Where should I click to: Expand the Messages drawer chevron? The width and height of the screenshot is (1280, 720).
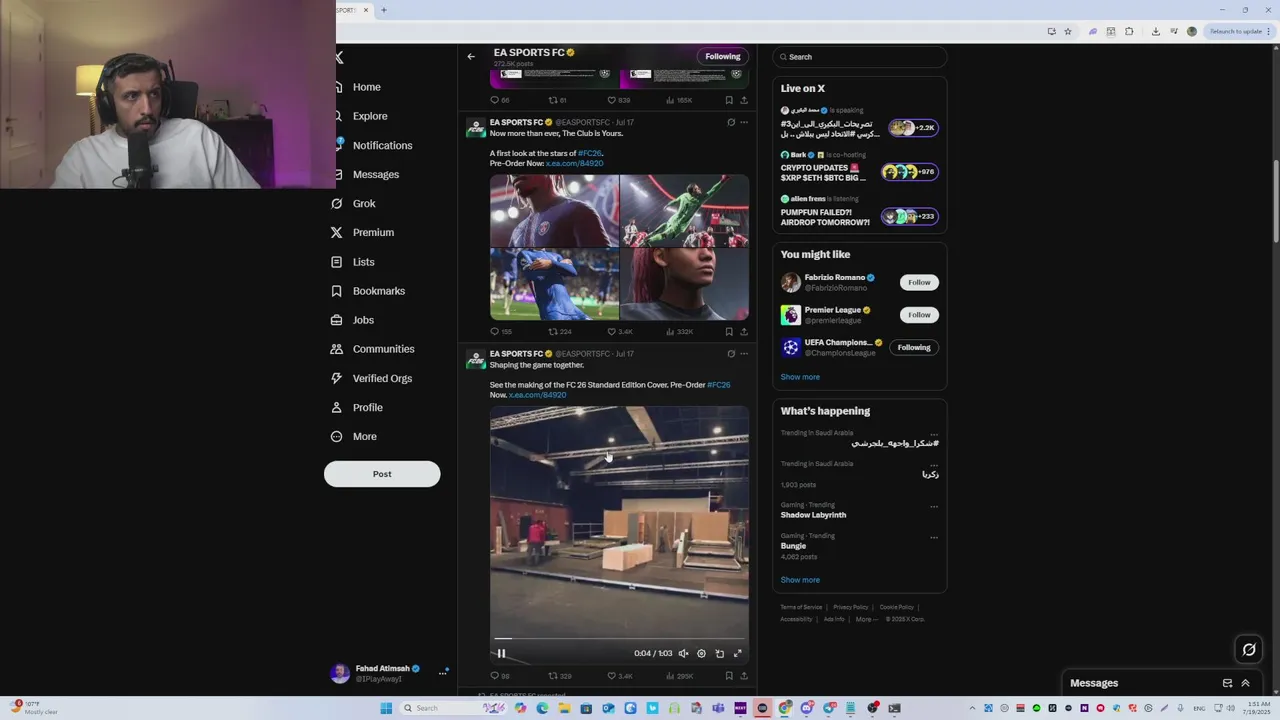[x=1245, y=683]
